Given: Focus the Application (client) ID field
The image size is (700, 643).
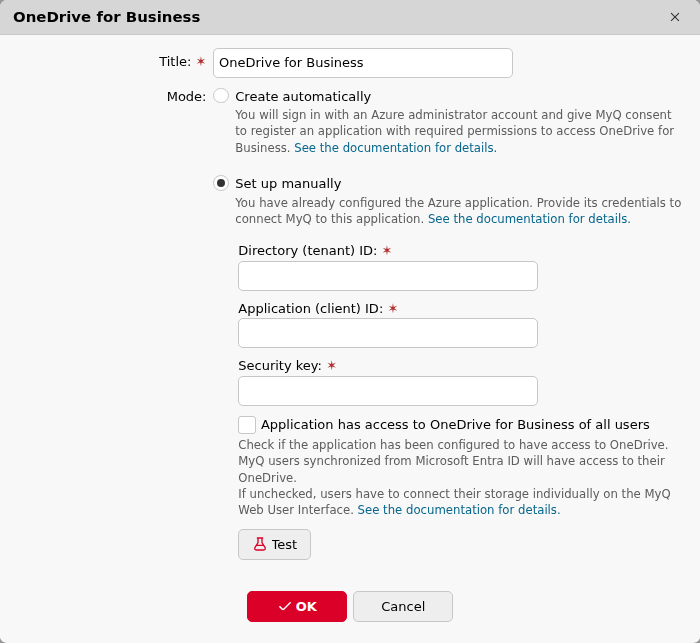Looking at the screenshot, I should [x=388, y=333].
